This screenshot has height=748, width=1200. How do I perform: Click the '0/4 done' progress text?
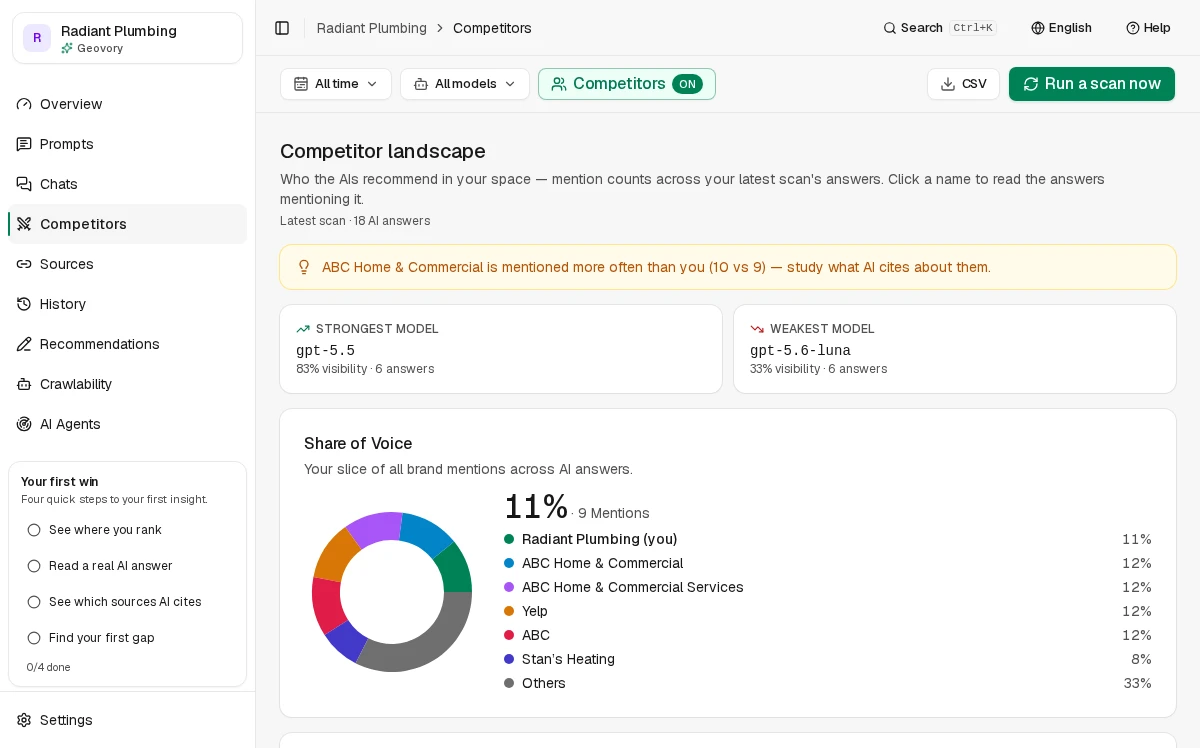[x=48, y=667]
